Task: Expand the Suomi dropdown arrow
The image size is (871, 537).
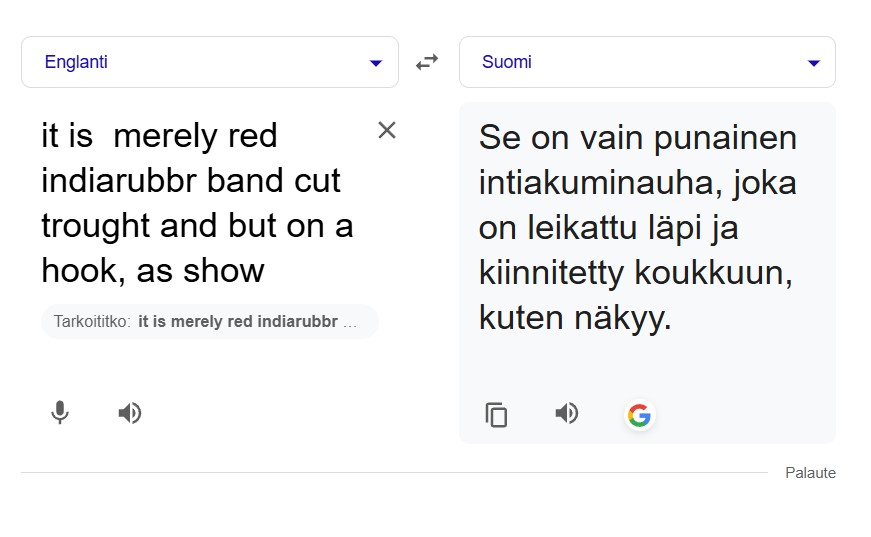Action: click(813, 63)
